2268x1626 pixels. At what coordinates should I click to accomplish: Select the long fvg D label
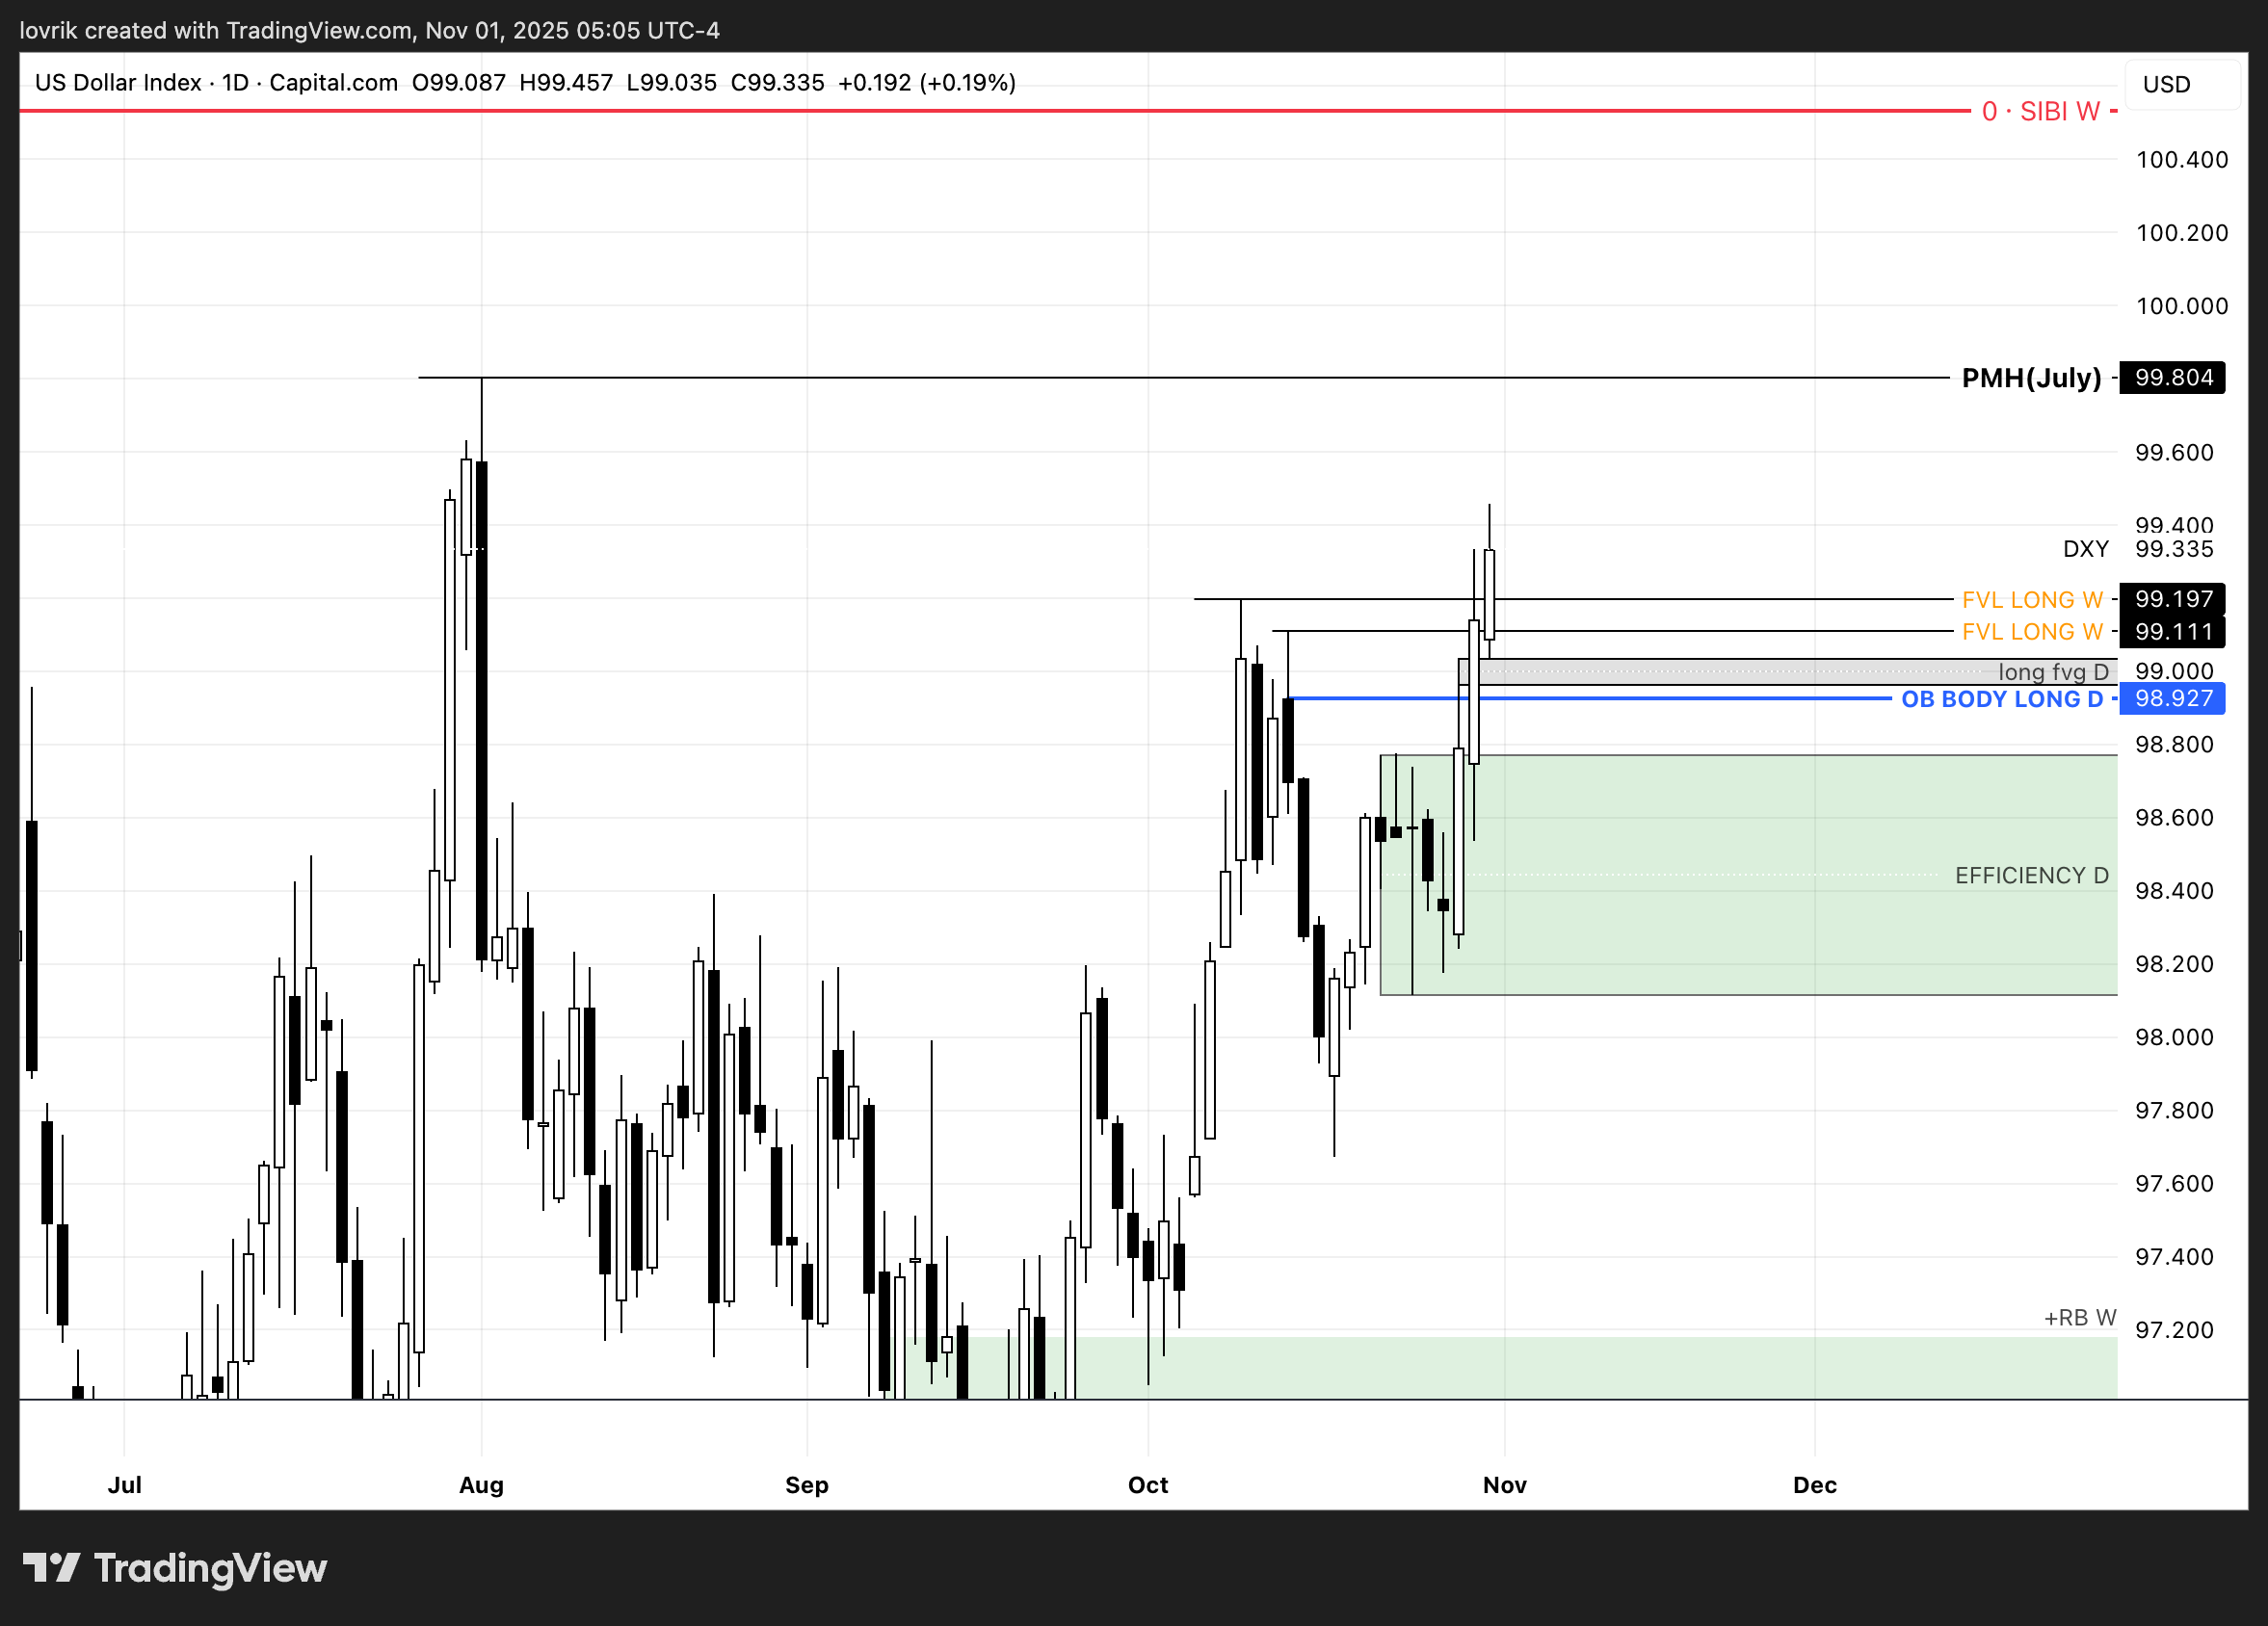2053,672
